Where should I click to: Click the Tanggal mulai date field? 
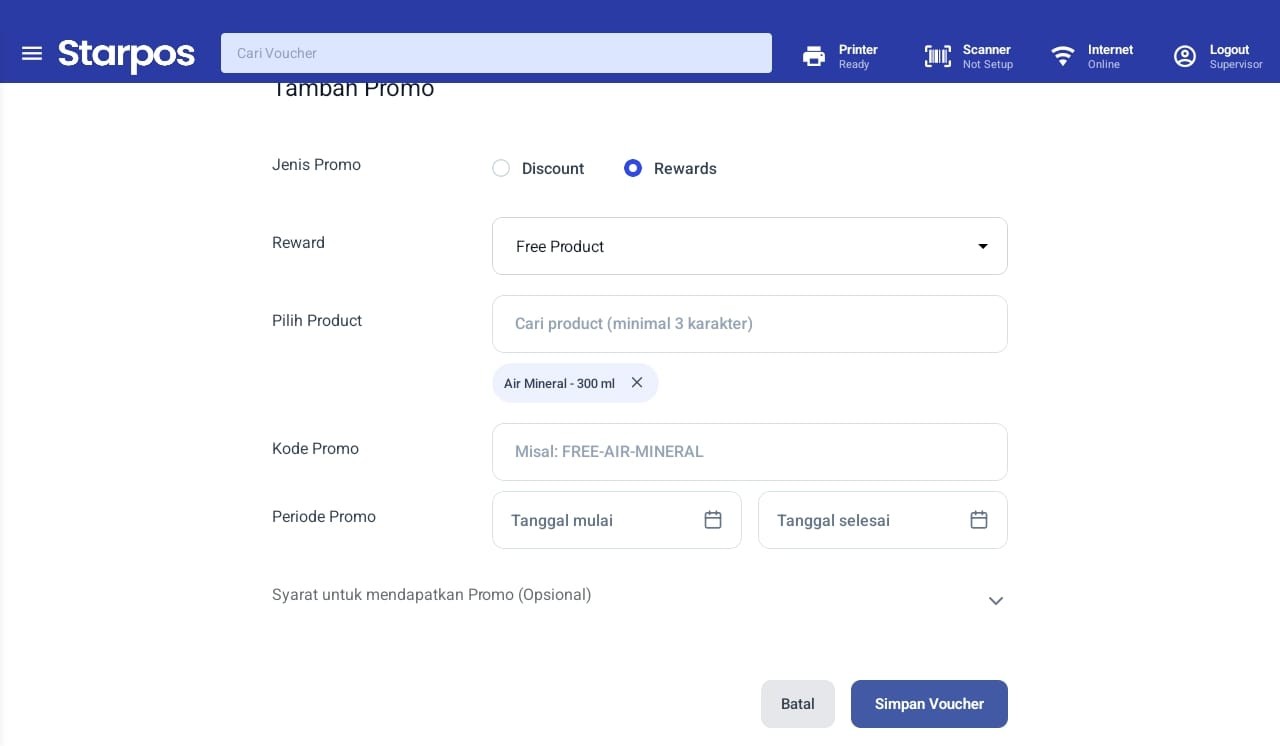pos(617,520)
